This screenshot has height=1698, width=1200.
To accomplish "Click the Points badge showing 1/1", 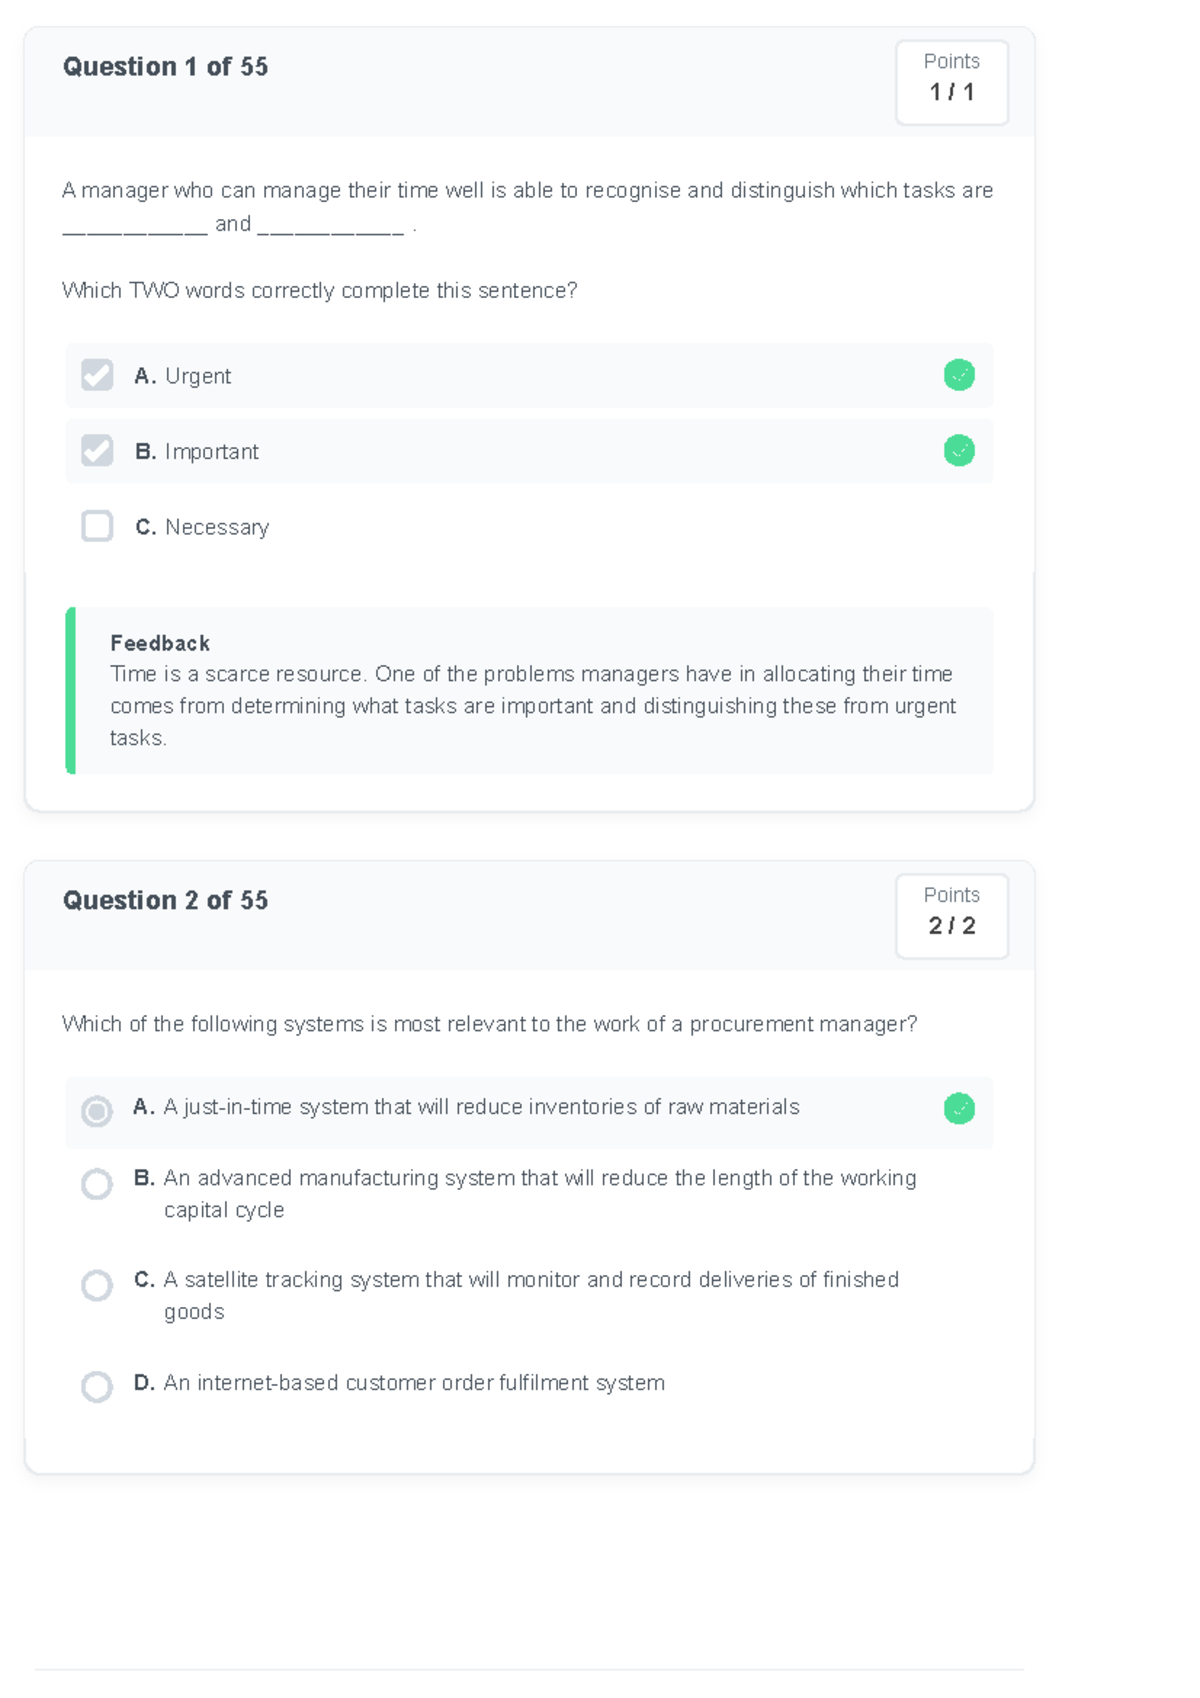I will tap(951, 82).
